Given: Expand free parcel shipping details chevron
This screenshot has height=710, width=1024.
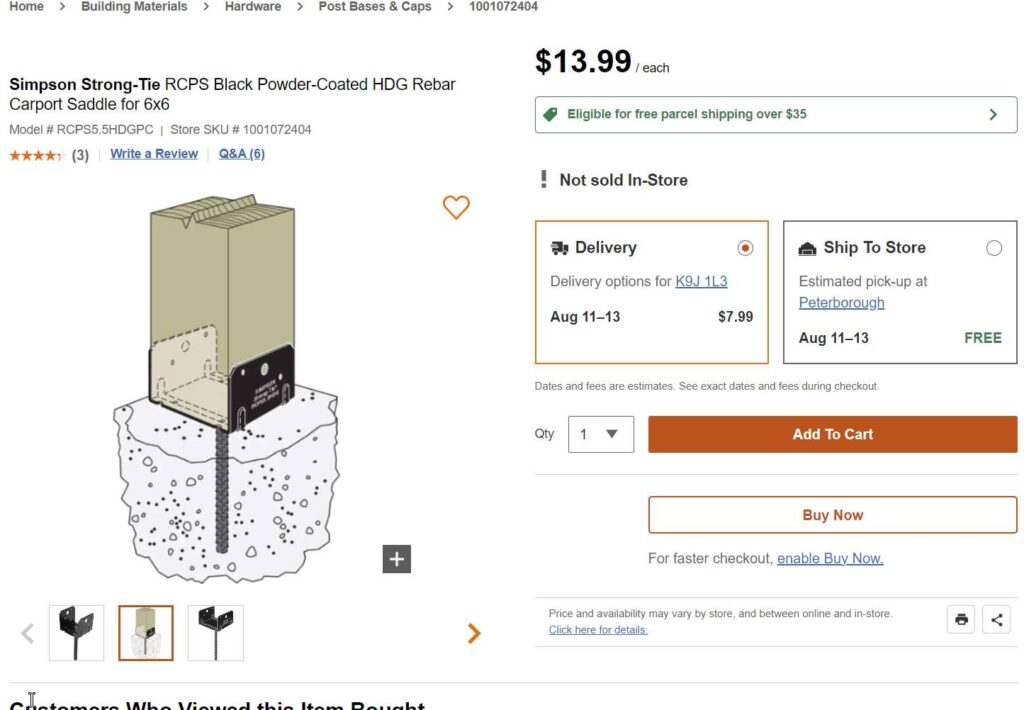Looking at the screenshot, I should (x=993, y=115).
